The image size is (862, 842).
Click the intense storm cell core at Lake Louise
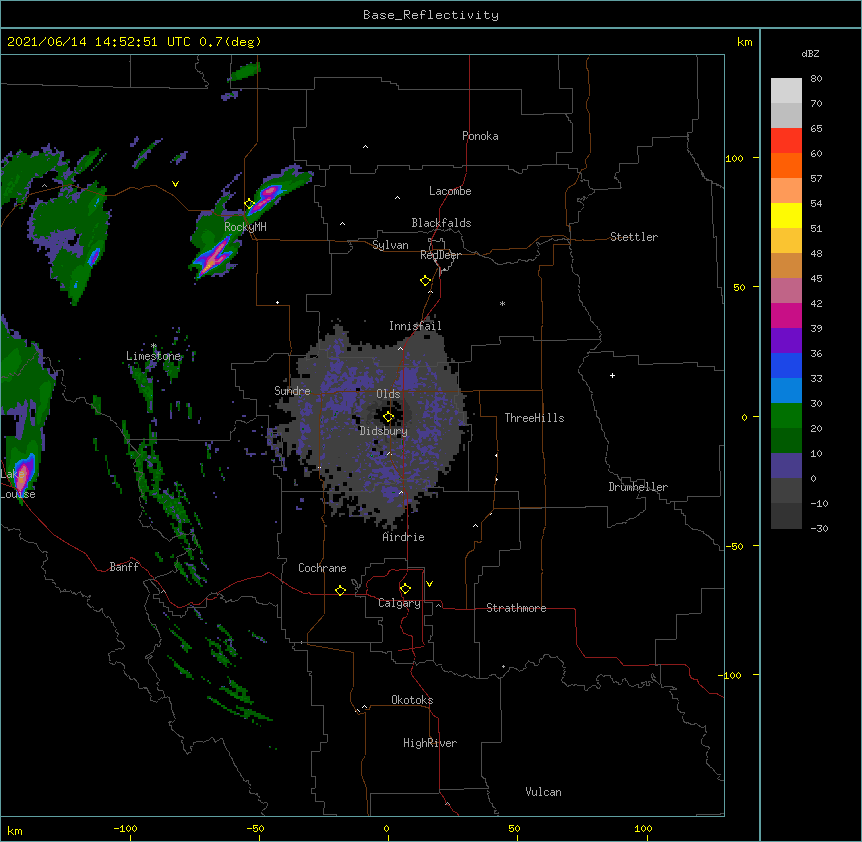pyautogui.click(x=22, y=477)
